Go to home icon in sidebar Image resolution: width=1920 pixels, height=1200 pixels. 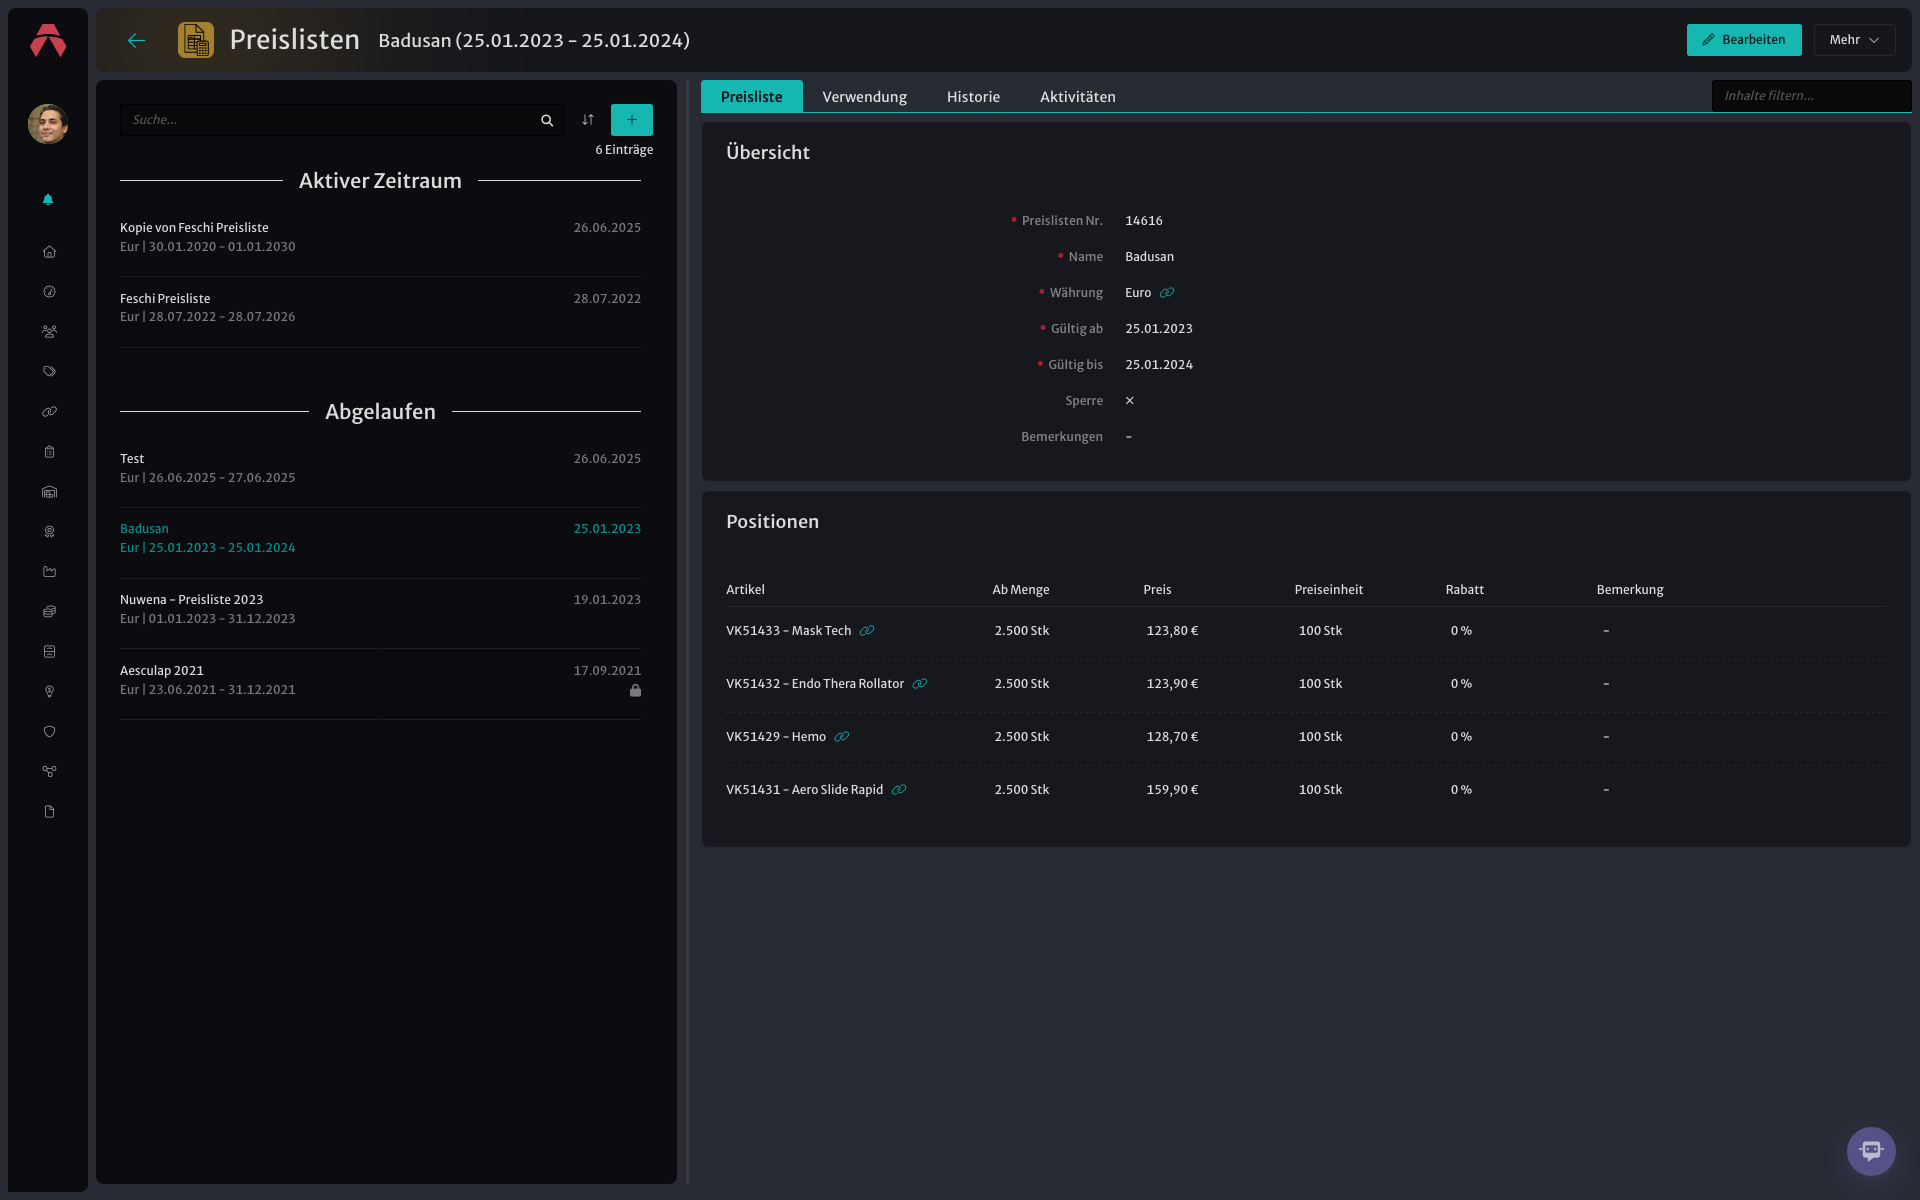[x=49, y=252]
